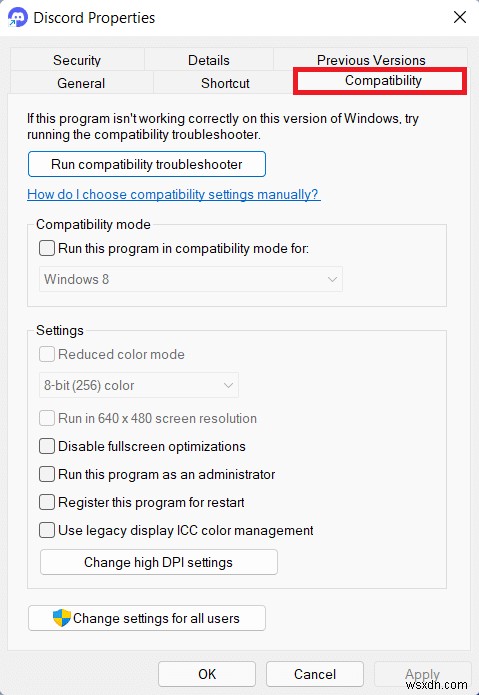479x695 pixels.
Task: Click Run compatibility troubleshooter button
Action: tap(147, 164)
